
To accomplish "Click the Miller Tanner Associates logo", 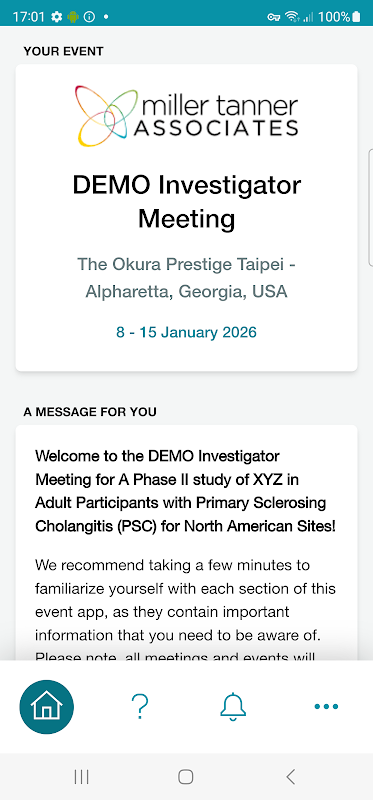I will pyautogui.click(x=186, y=116).
